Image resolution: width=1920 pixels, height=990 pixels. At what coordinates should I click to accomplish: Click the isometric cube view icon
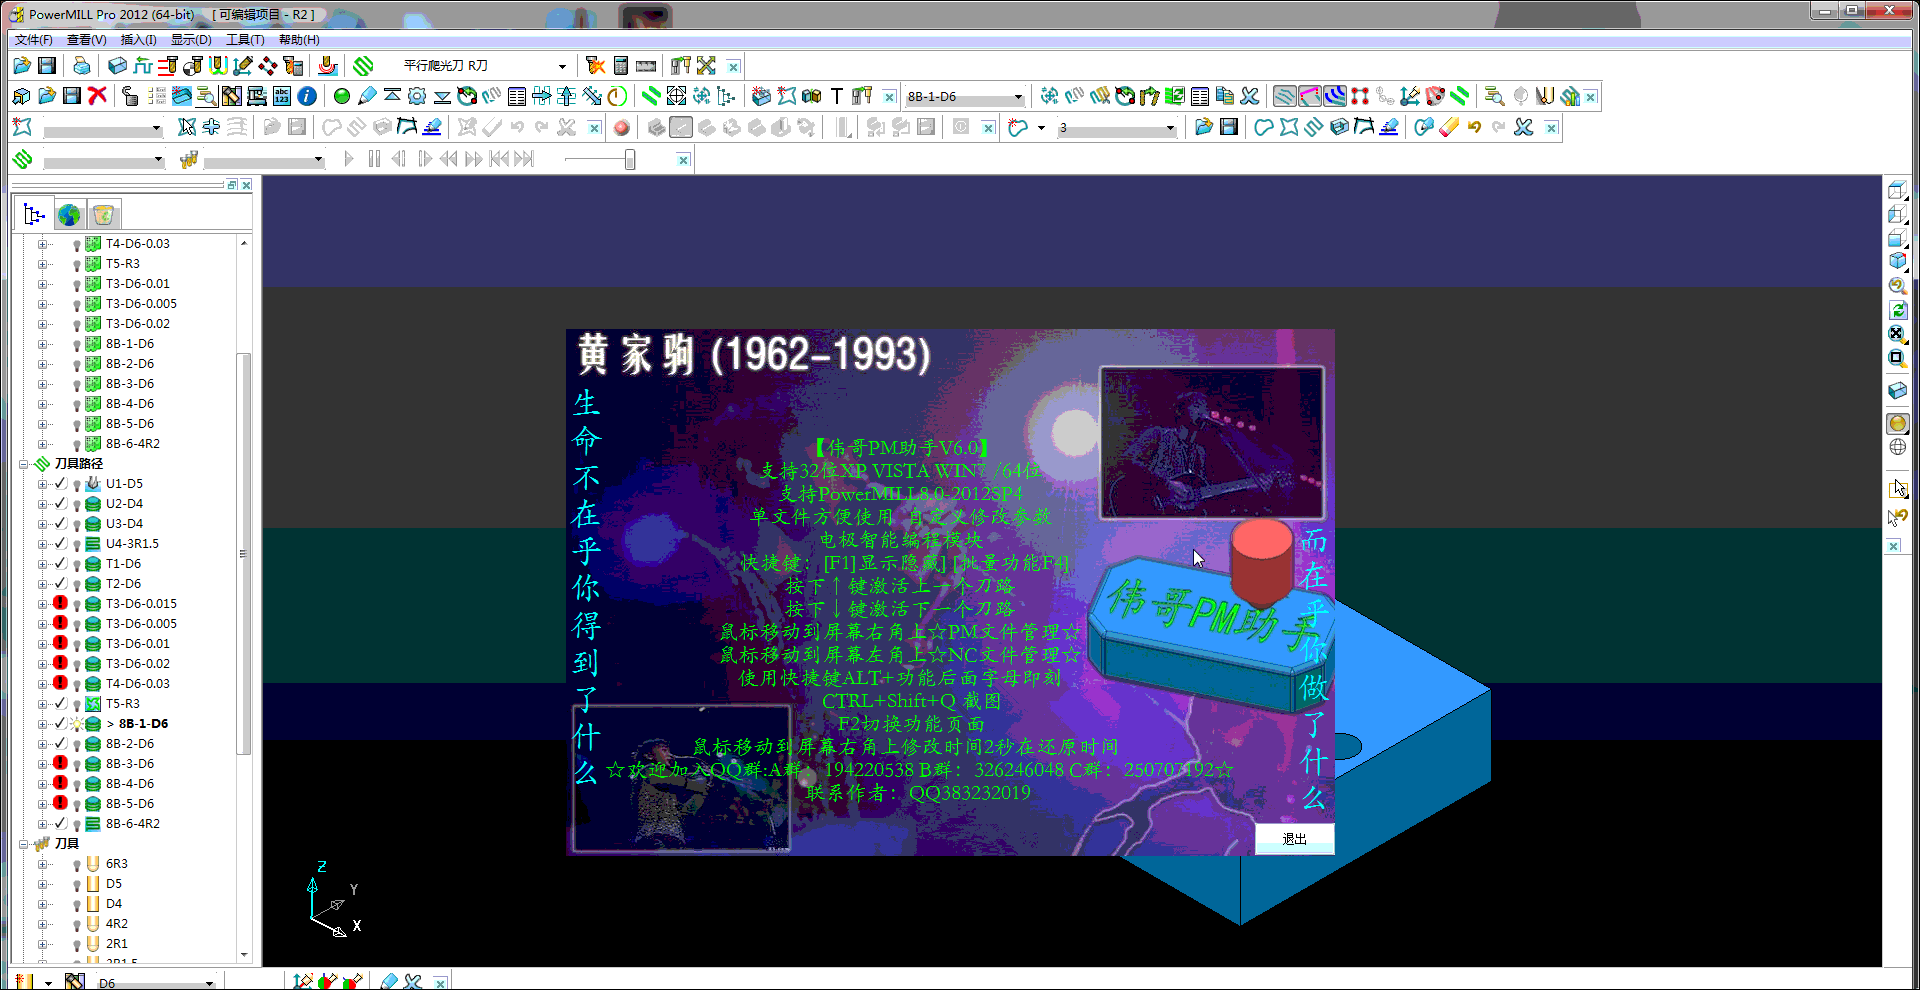click(1897, 261)
